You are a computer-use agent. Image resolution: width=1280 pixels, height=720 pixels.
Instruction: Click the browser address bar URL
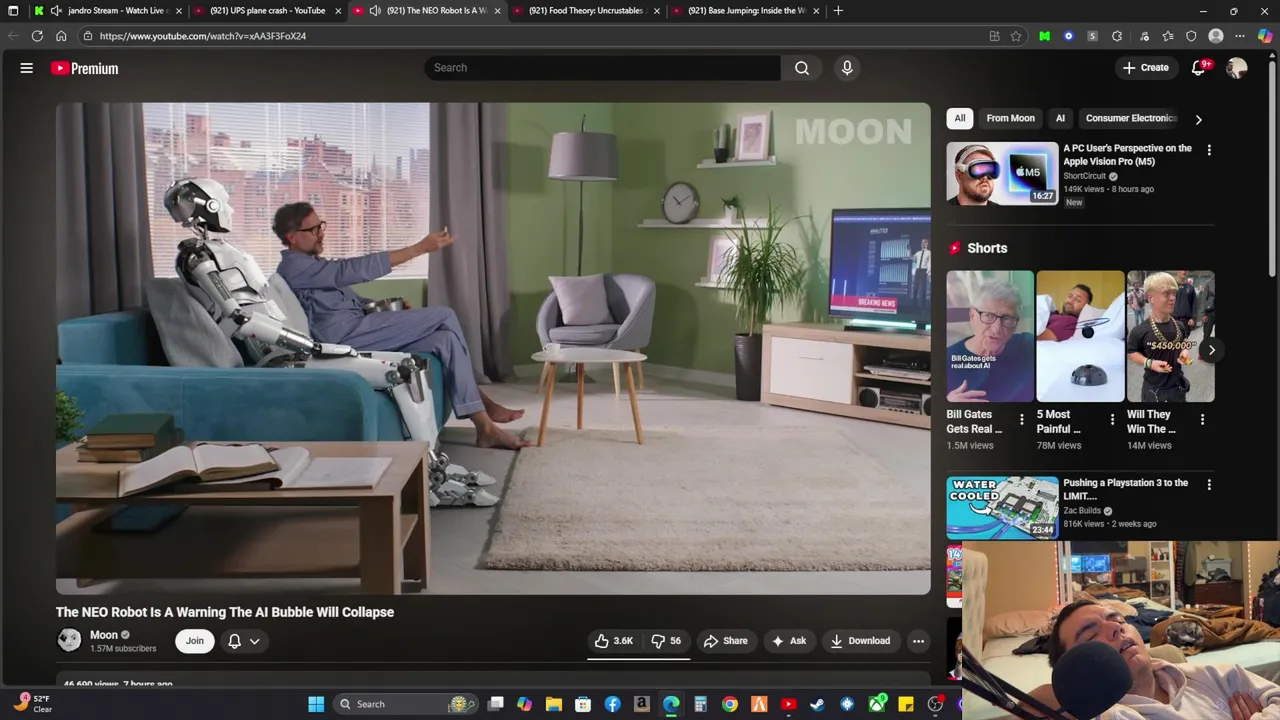click(203, 36)
